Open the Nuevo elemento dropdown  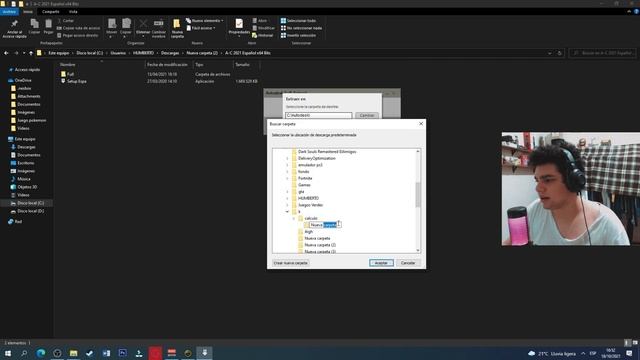coord(204,20)
